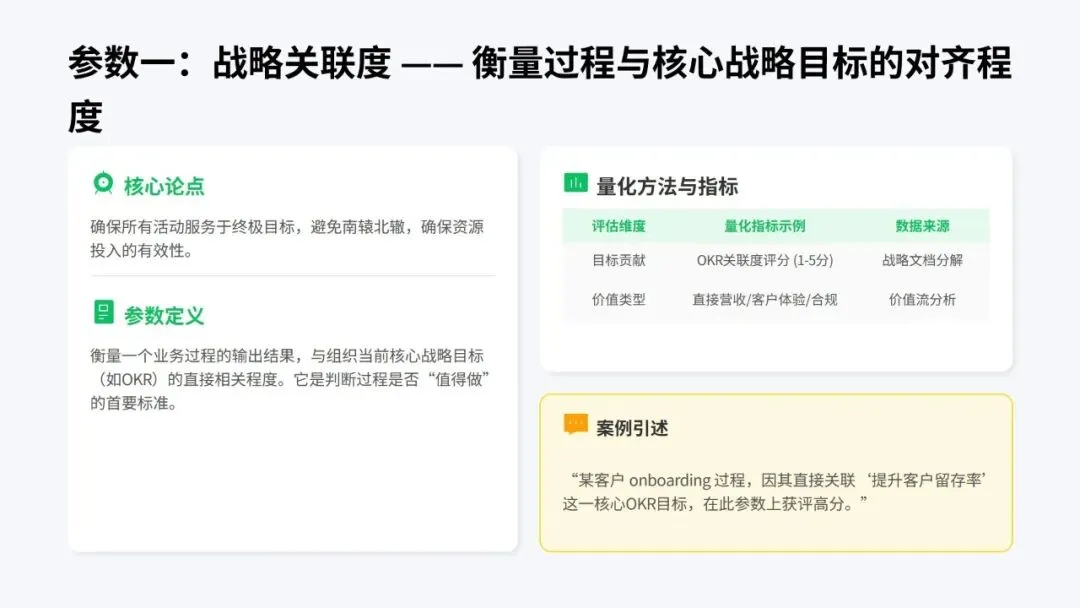1080x608 pixels.
Task: Click the paragraph starting with 衡量一个业务过程
Action: [290, 379]
